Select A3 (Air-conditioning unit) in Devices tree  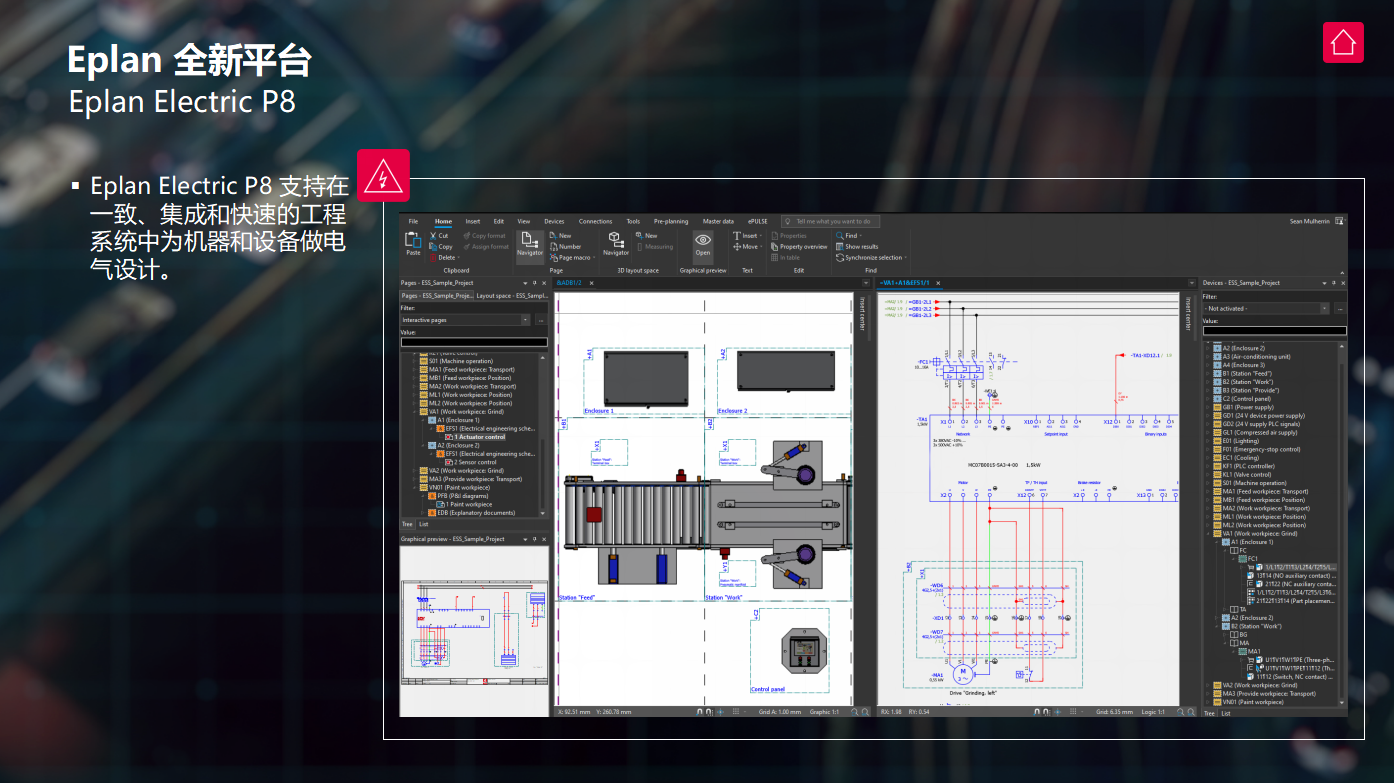pyautogui.click(x=1257, y=357)
